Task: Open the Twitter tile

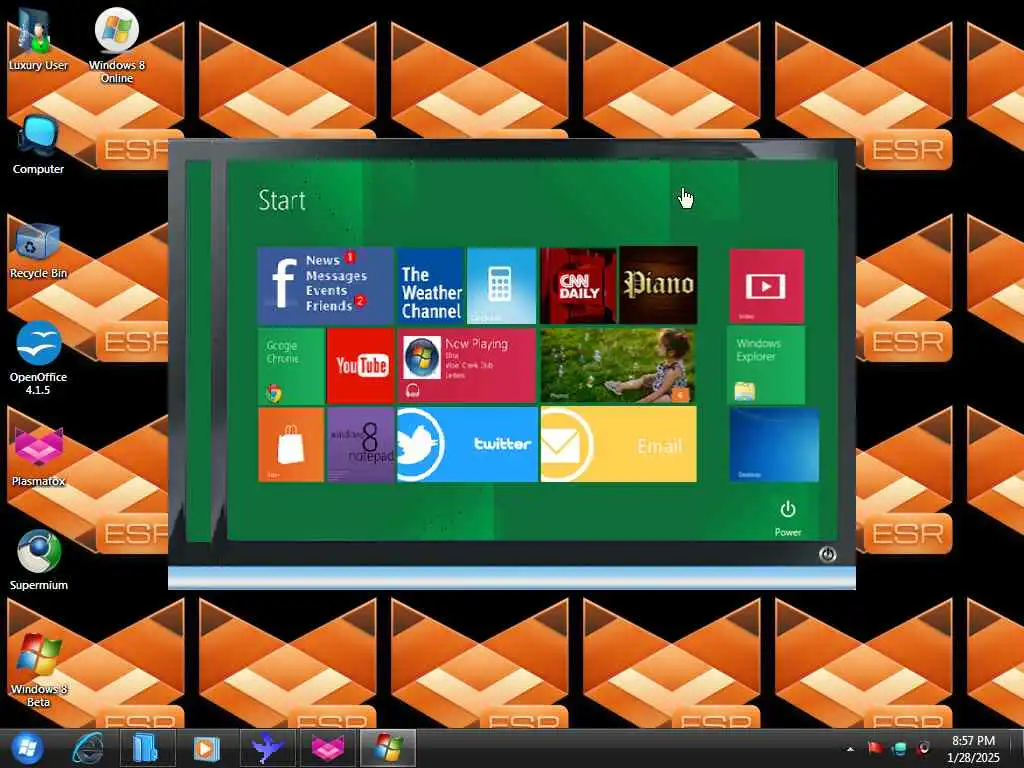Action: point(467,444)
